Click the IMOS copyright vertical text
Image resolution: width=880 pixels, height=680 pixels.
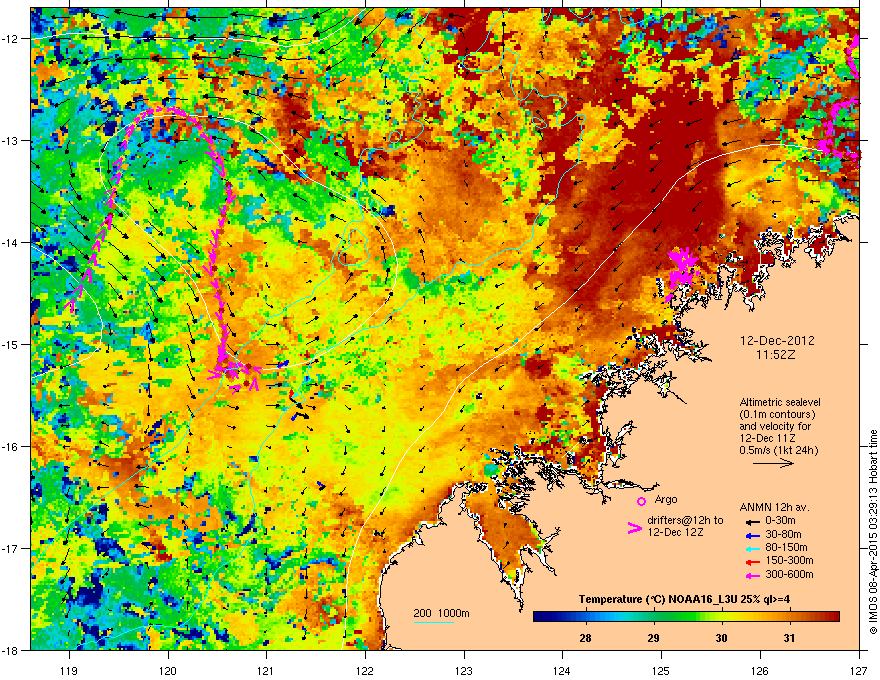[x=873, y=532]
